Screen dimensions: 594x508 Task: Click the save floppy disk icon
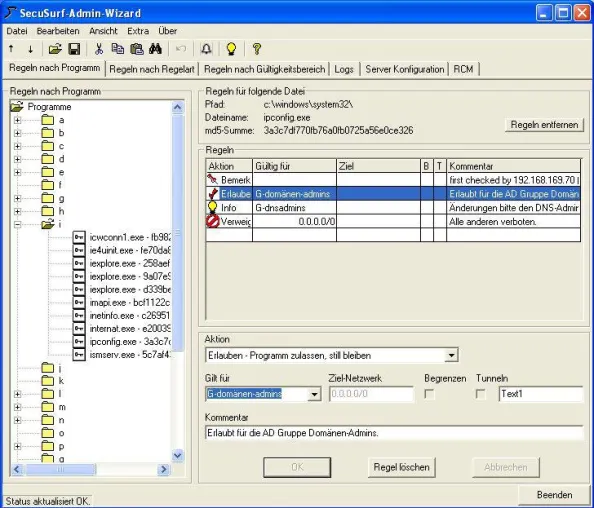click(x=74, y=49)
